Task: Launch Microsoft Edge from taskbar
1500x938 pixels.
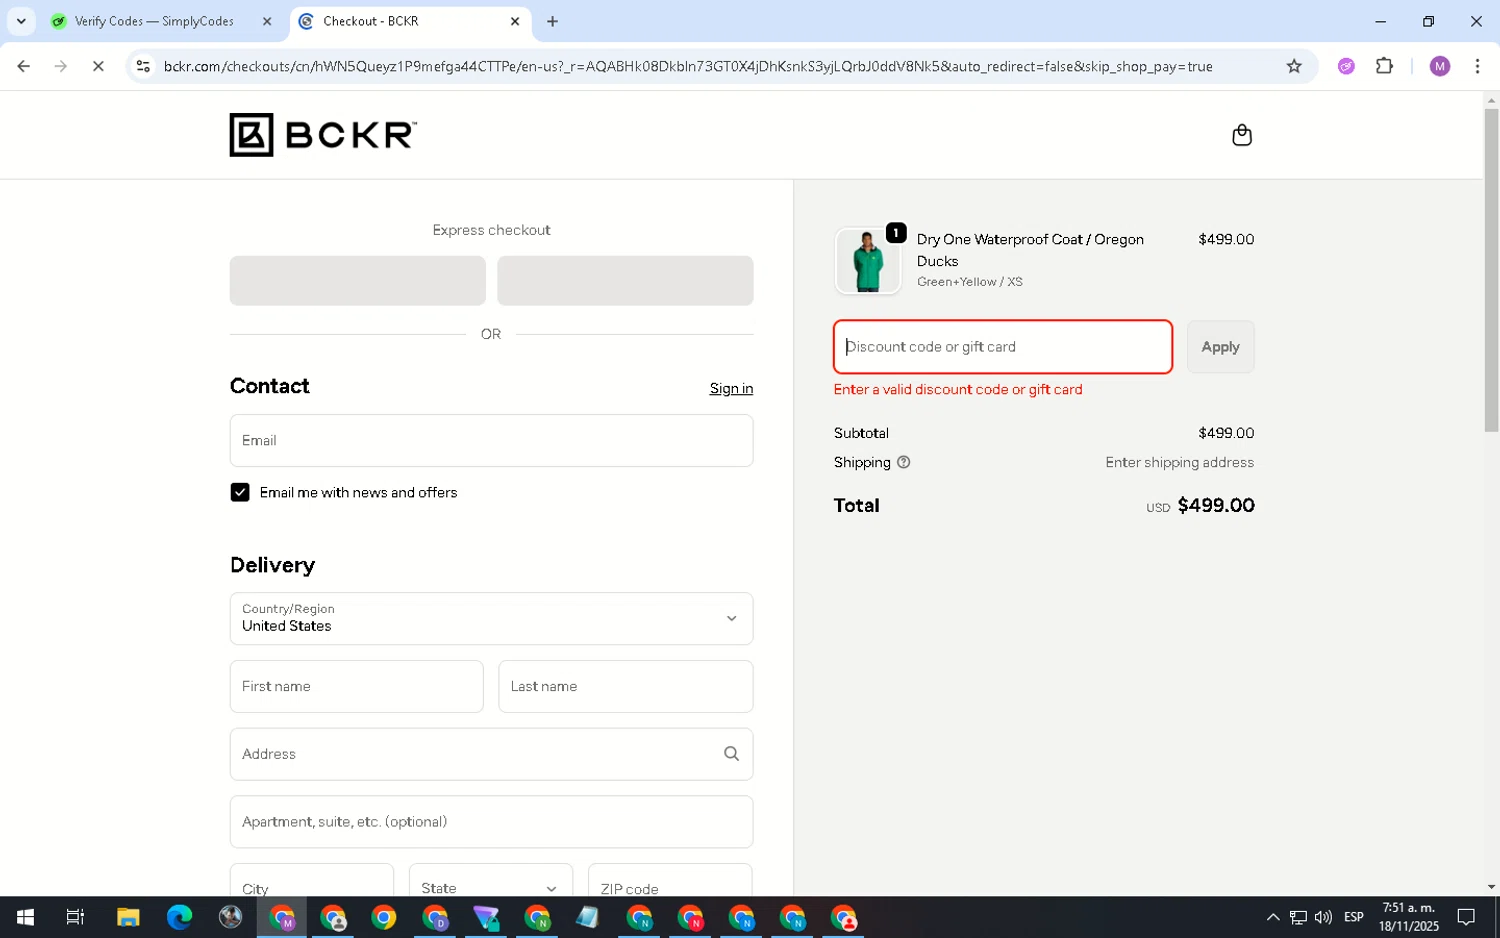Action: (179, 917)
